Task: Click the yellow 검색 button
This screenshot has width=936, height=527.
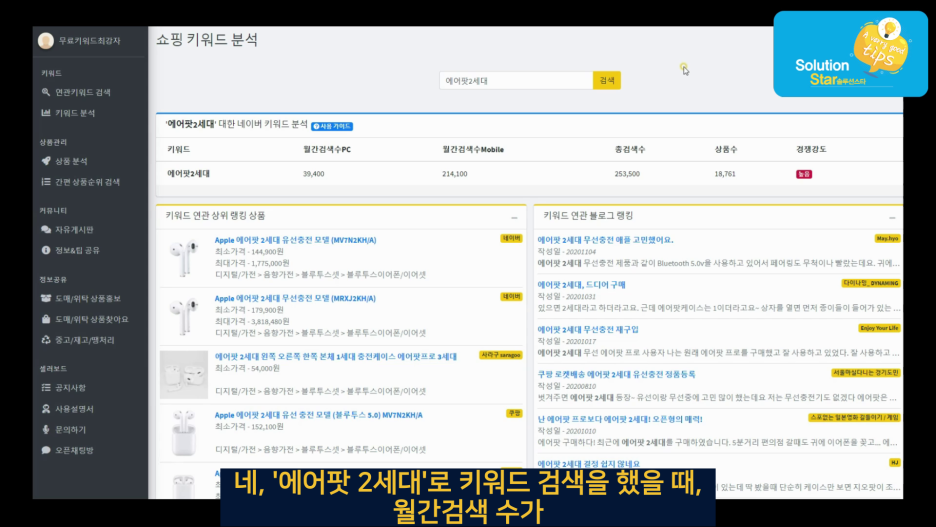Action: pyautogui.click(x=606, y=81)
